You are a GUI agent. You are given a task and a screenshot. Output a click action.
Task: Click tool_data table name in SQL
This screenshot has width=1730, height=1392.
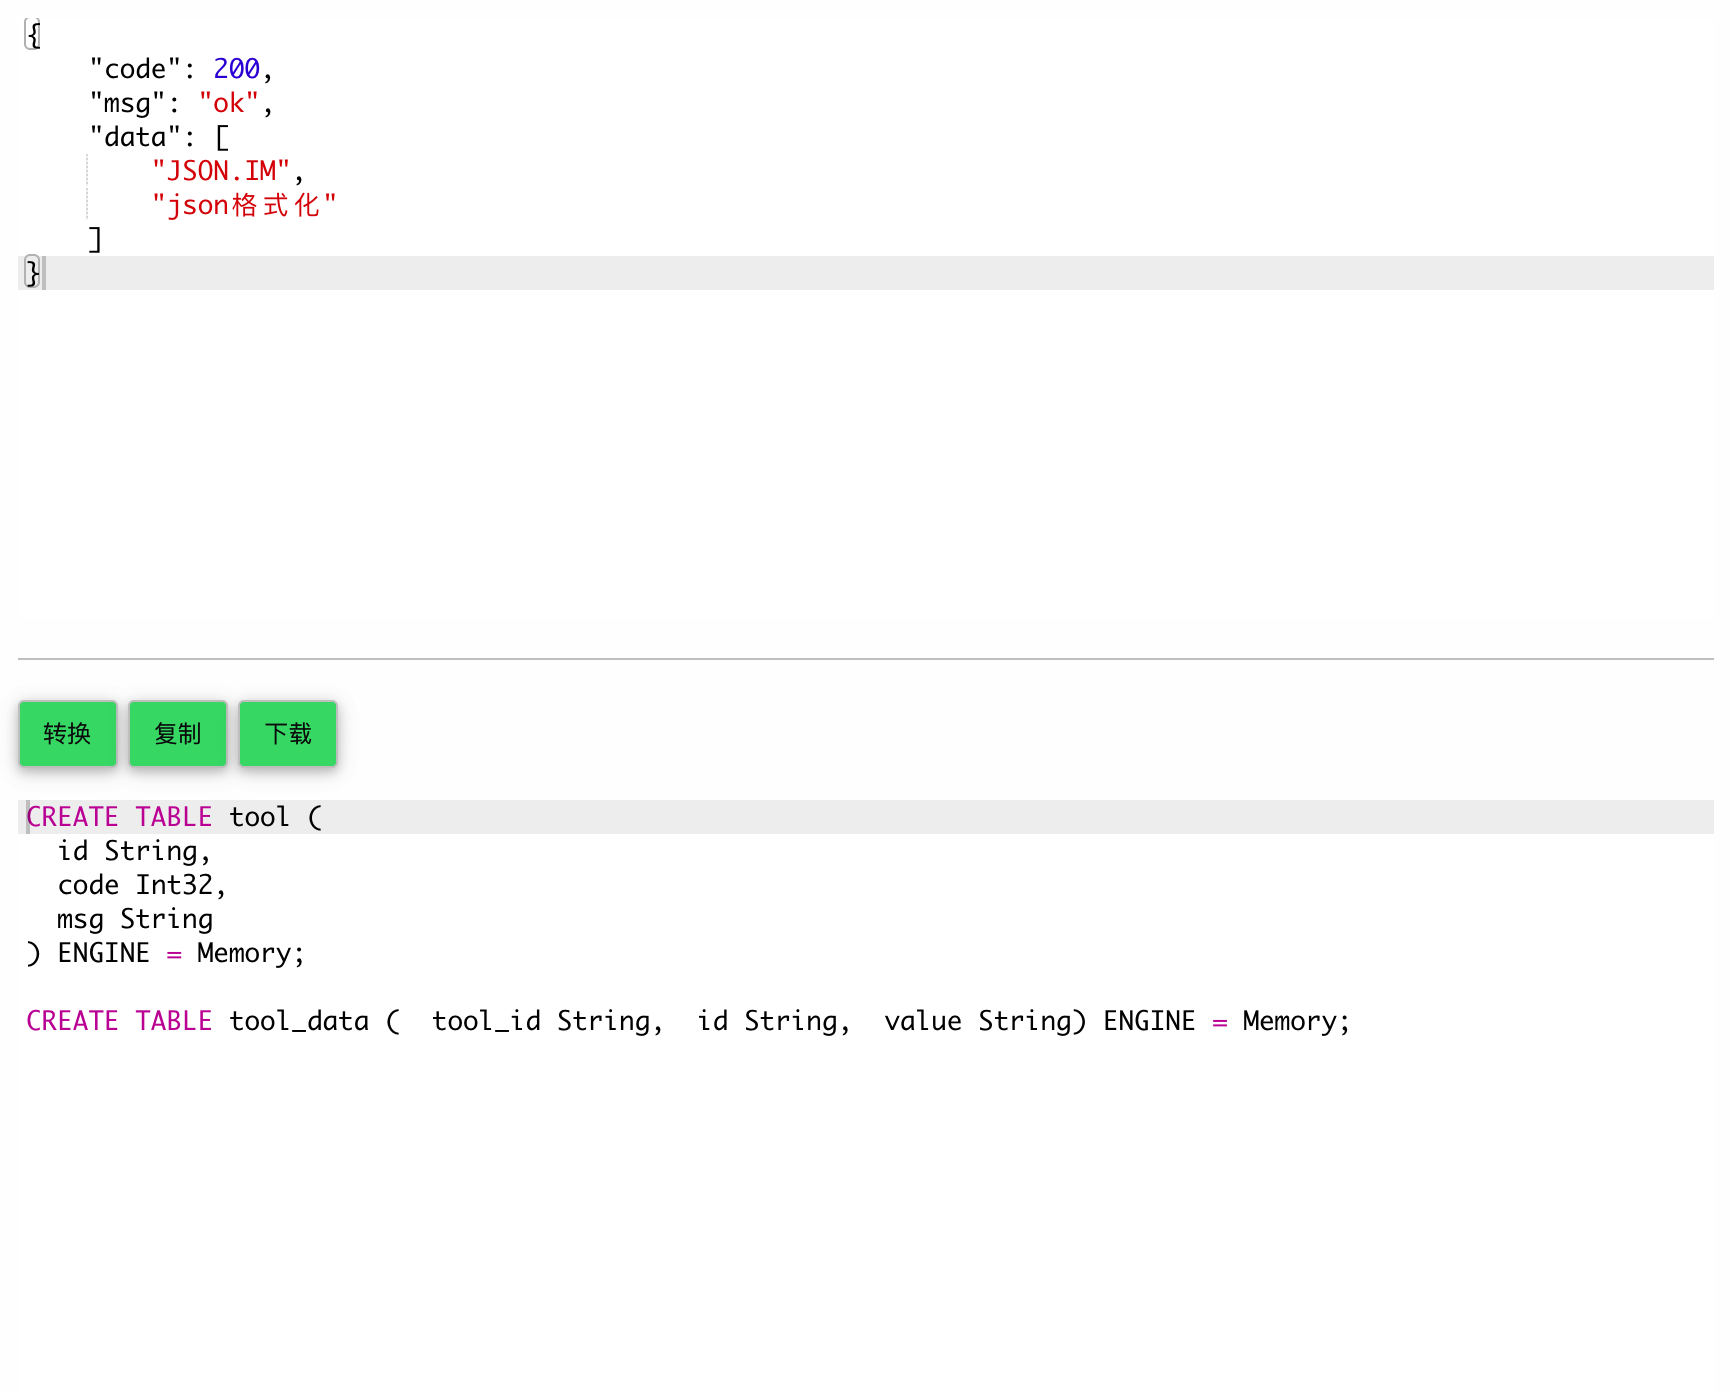click(x=299, y=1021)
